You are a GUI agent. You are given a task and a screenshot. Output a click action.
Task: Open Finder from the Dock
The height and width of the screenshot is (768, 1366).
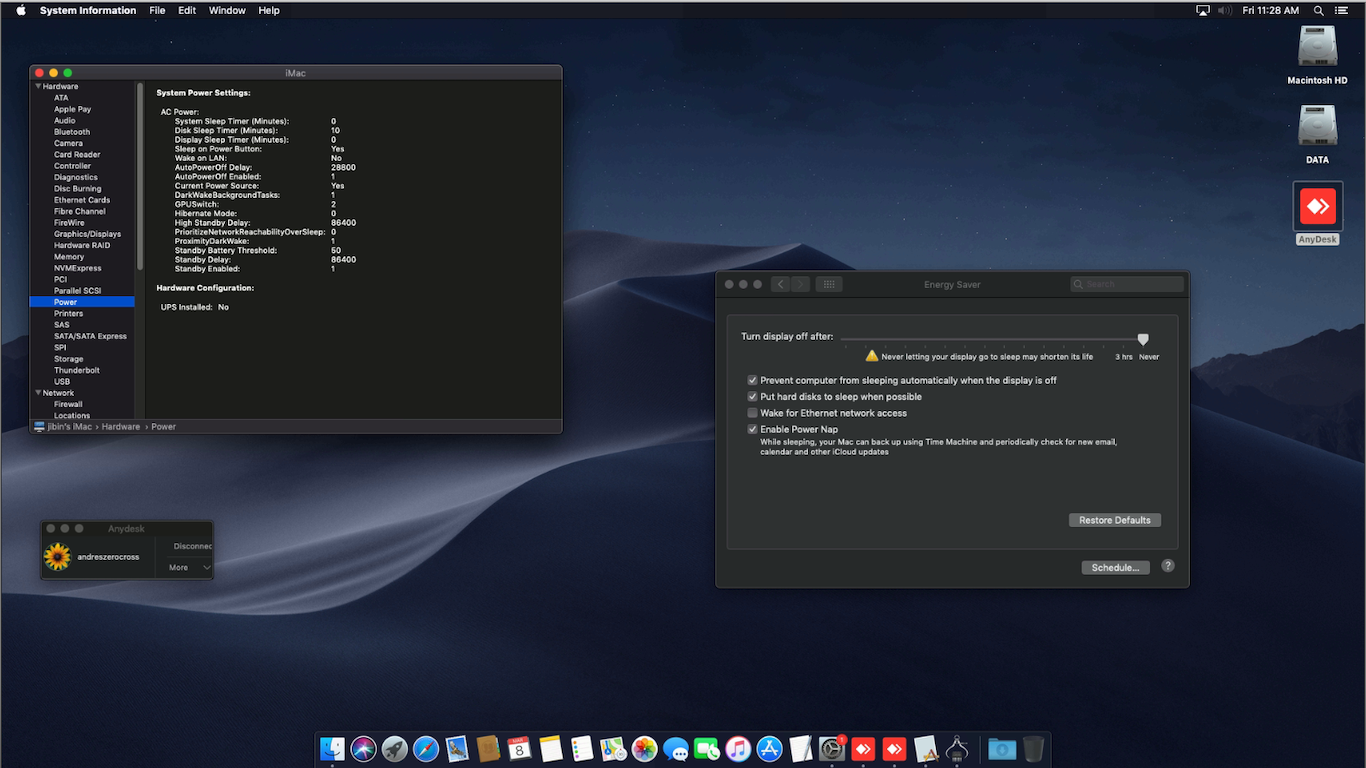pos(332,748)
